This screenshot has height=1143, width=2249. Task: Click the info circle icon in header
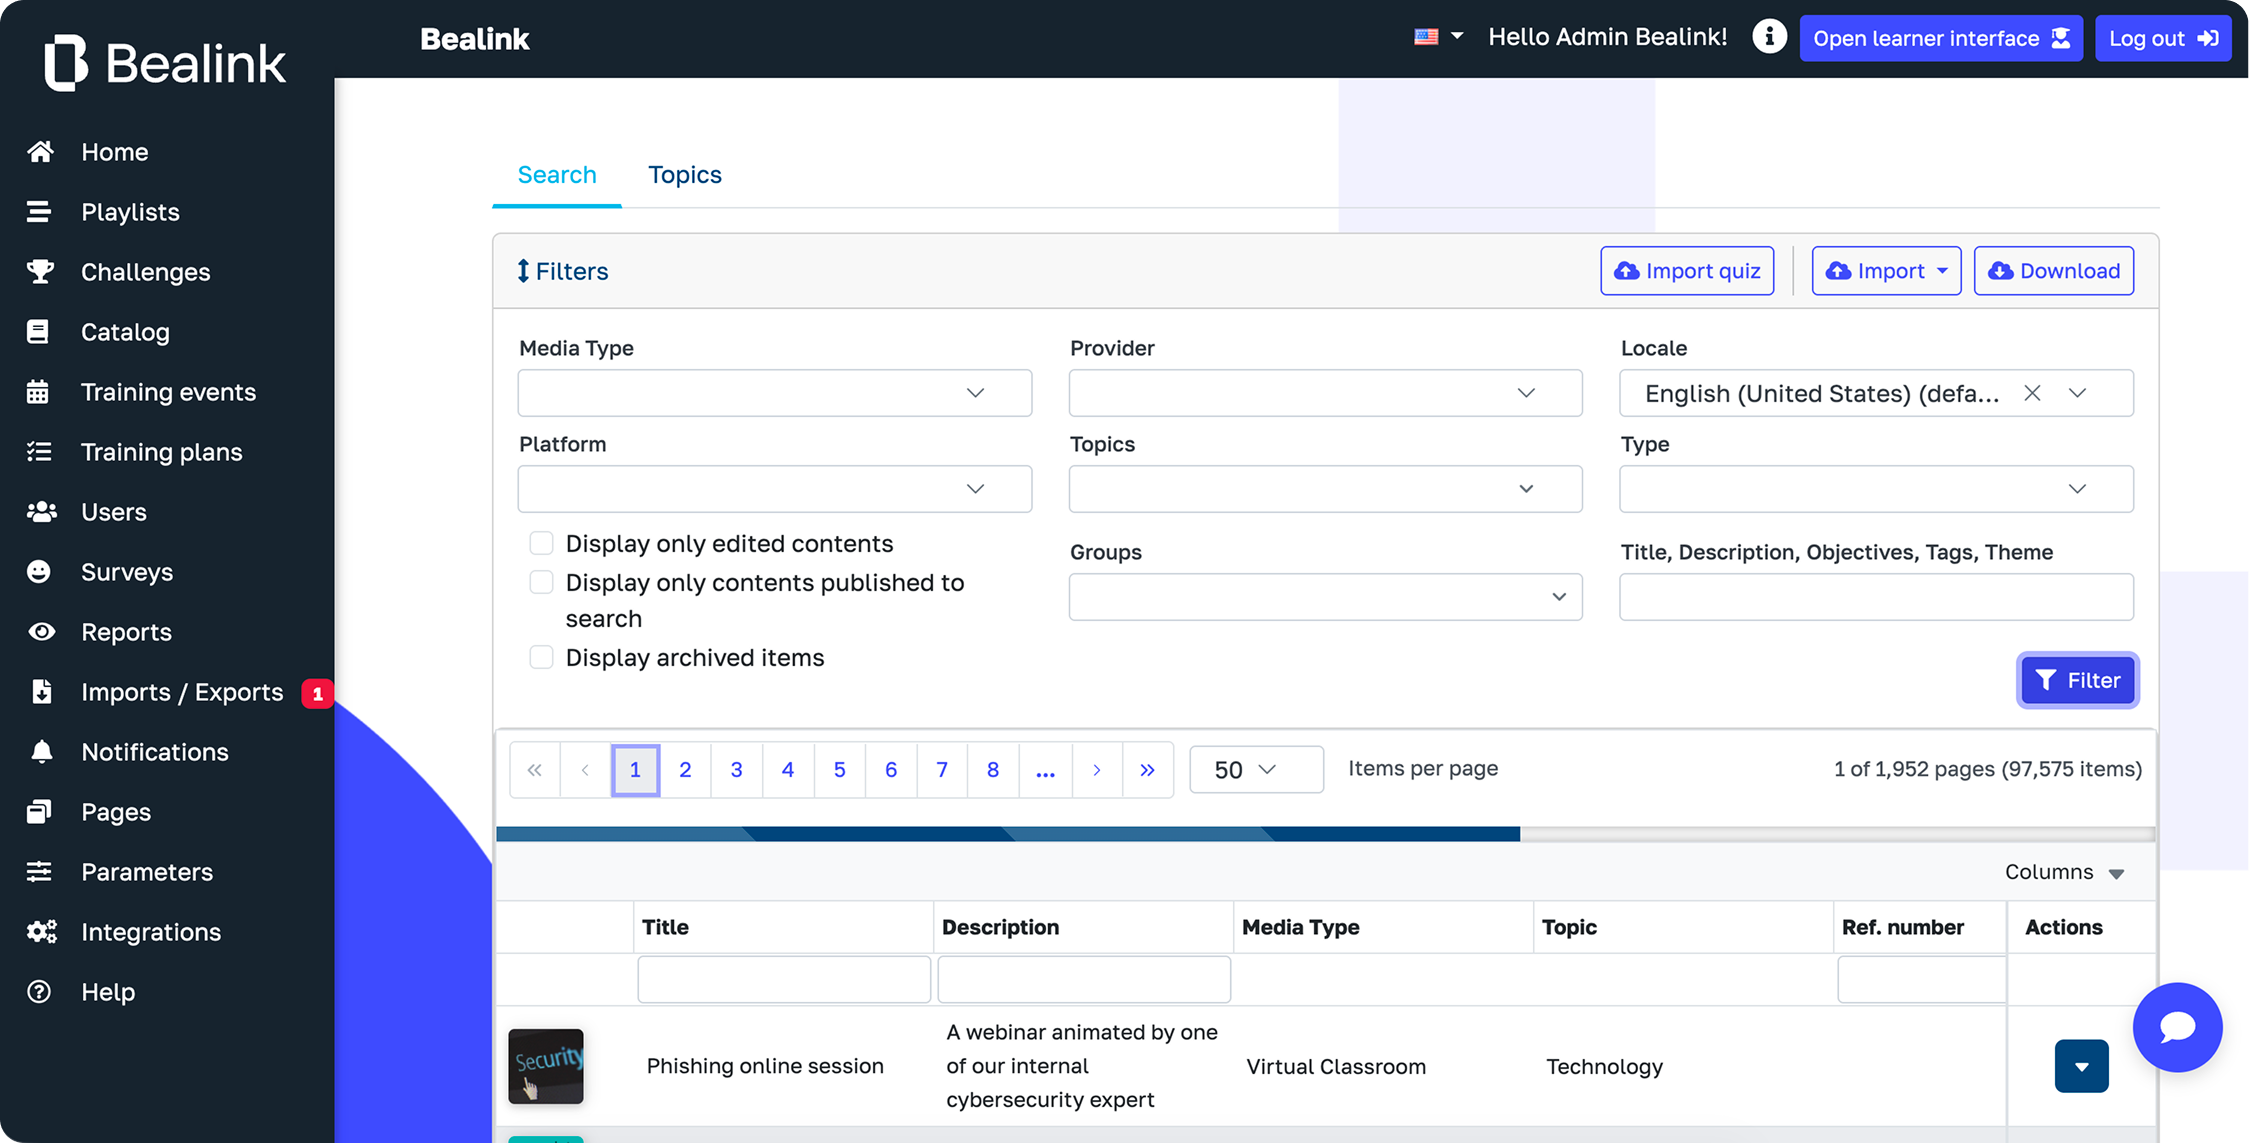coord(1768,38)
